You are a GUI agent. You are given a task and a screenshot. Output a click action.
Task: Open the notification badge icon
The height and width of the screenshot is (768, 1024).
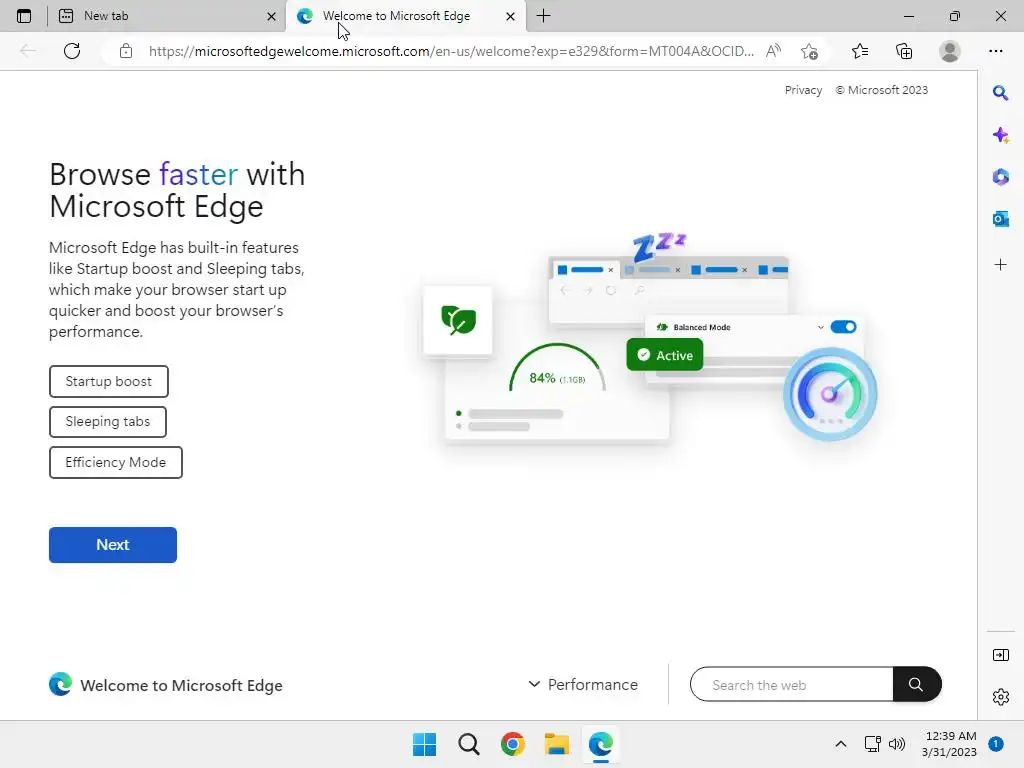[x=996, y=744]
